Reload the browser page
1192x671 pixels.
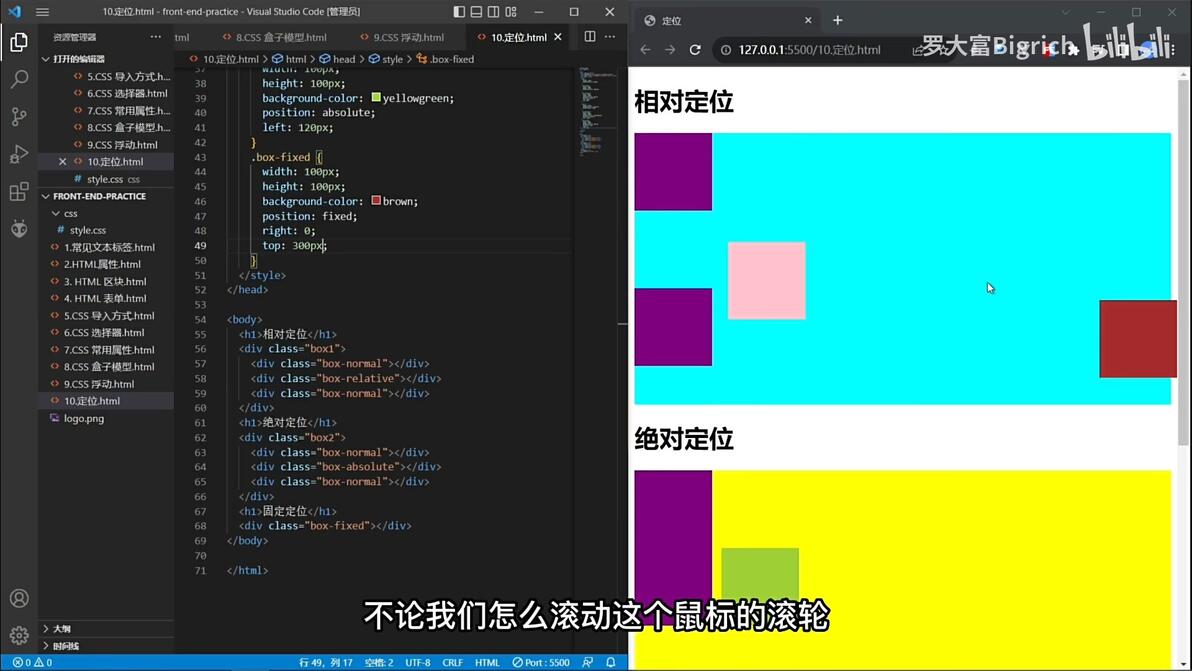(x=695, y=49)
